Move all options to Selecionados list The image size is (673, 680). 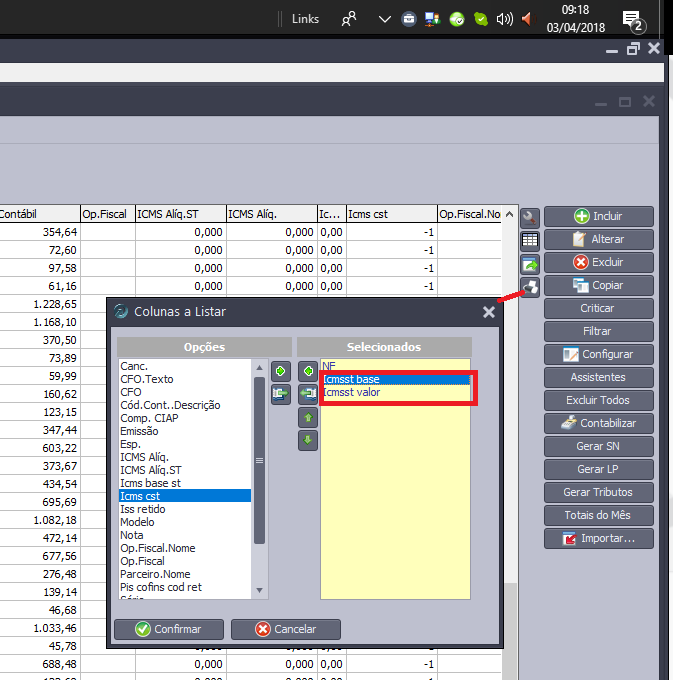click(281, 394)
